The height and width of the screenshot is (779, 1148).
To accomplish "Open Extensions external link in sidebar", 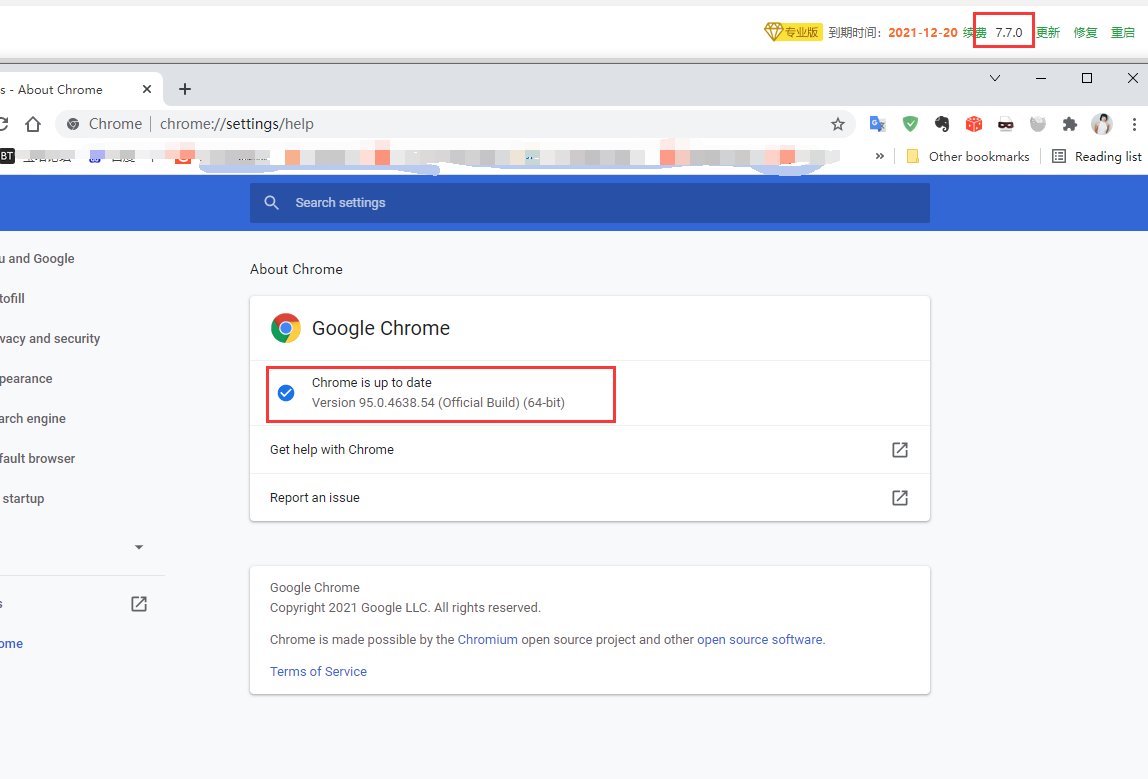I will click(x=139, y=604).
